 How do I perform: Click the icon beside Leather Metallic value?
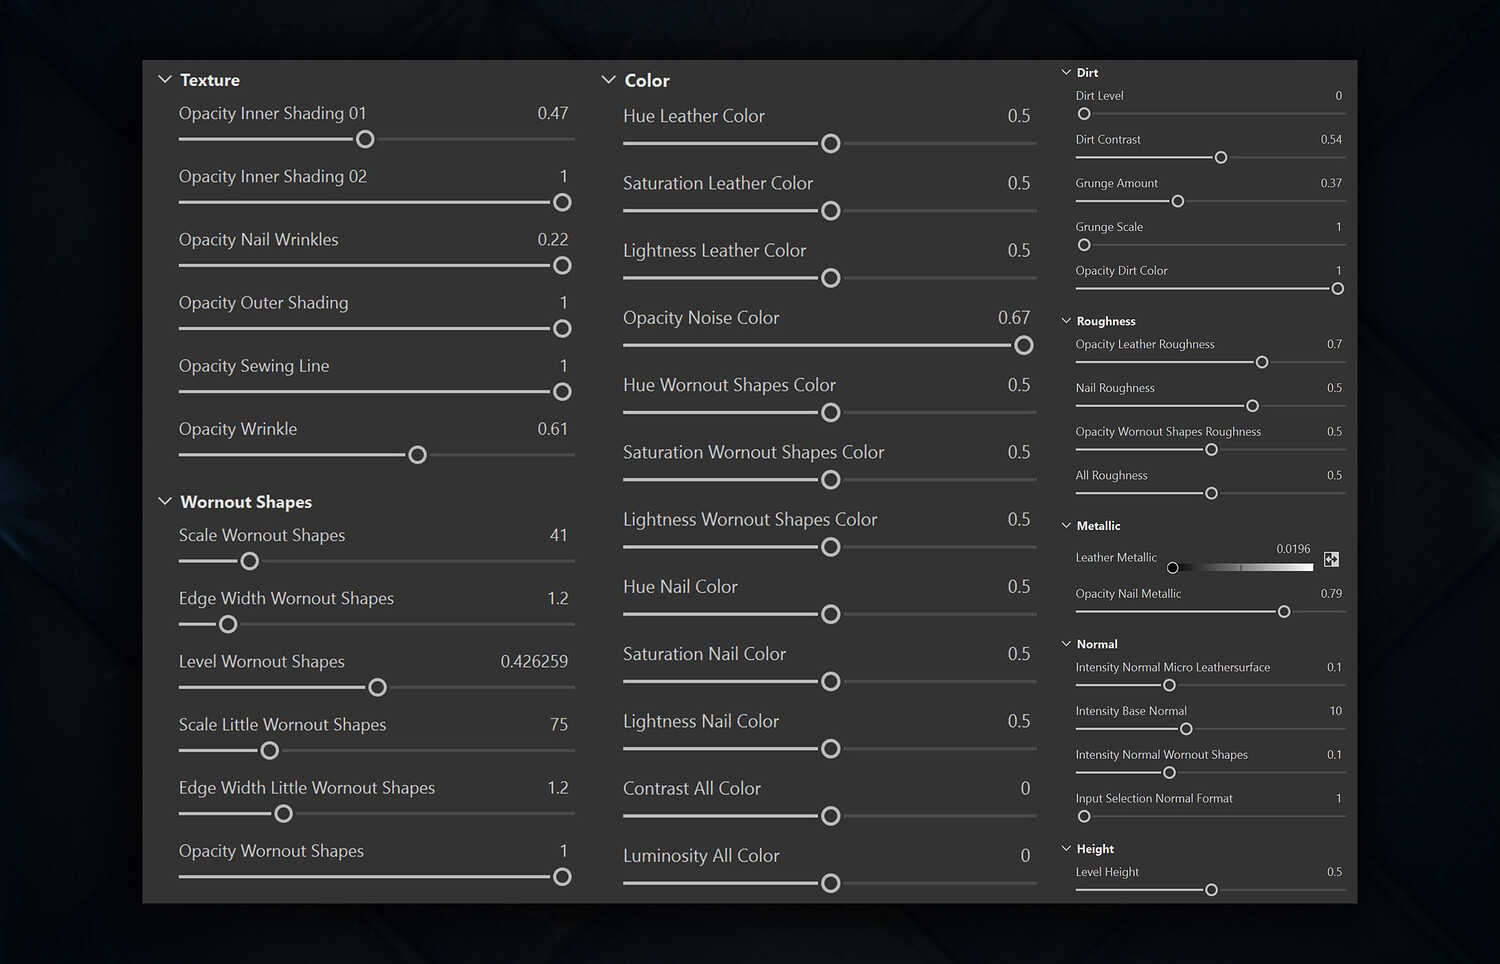pos(1331,560)
